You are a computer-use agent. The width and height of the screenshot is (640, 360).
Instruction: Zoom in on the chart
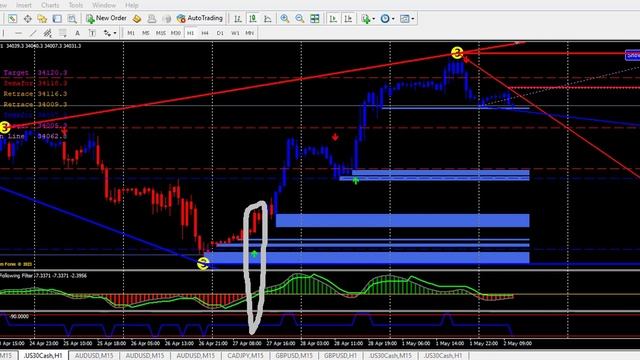[x=284, y=18]
